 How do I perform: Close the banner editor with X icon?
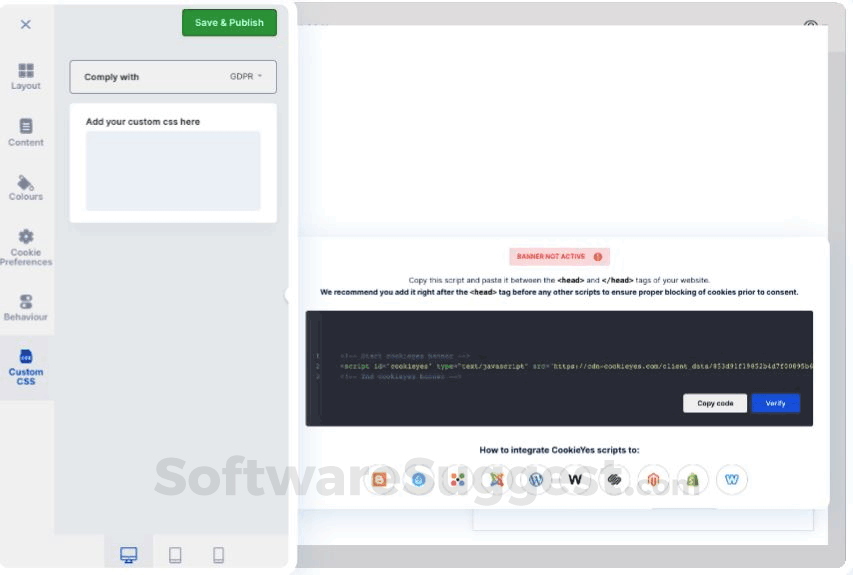click(26, 24)
